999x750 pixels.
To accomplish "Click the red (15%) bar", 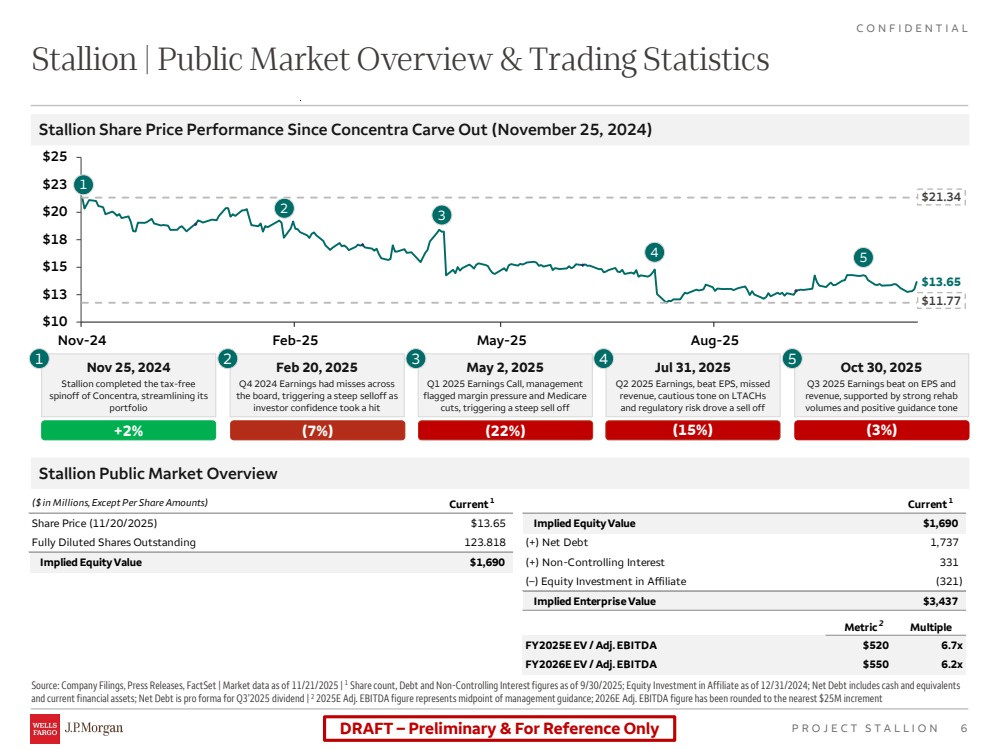I will pos(693,430).
